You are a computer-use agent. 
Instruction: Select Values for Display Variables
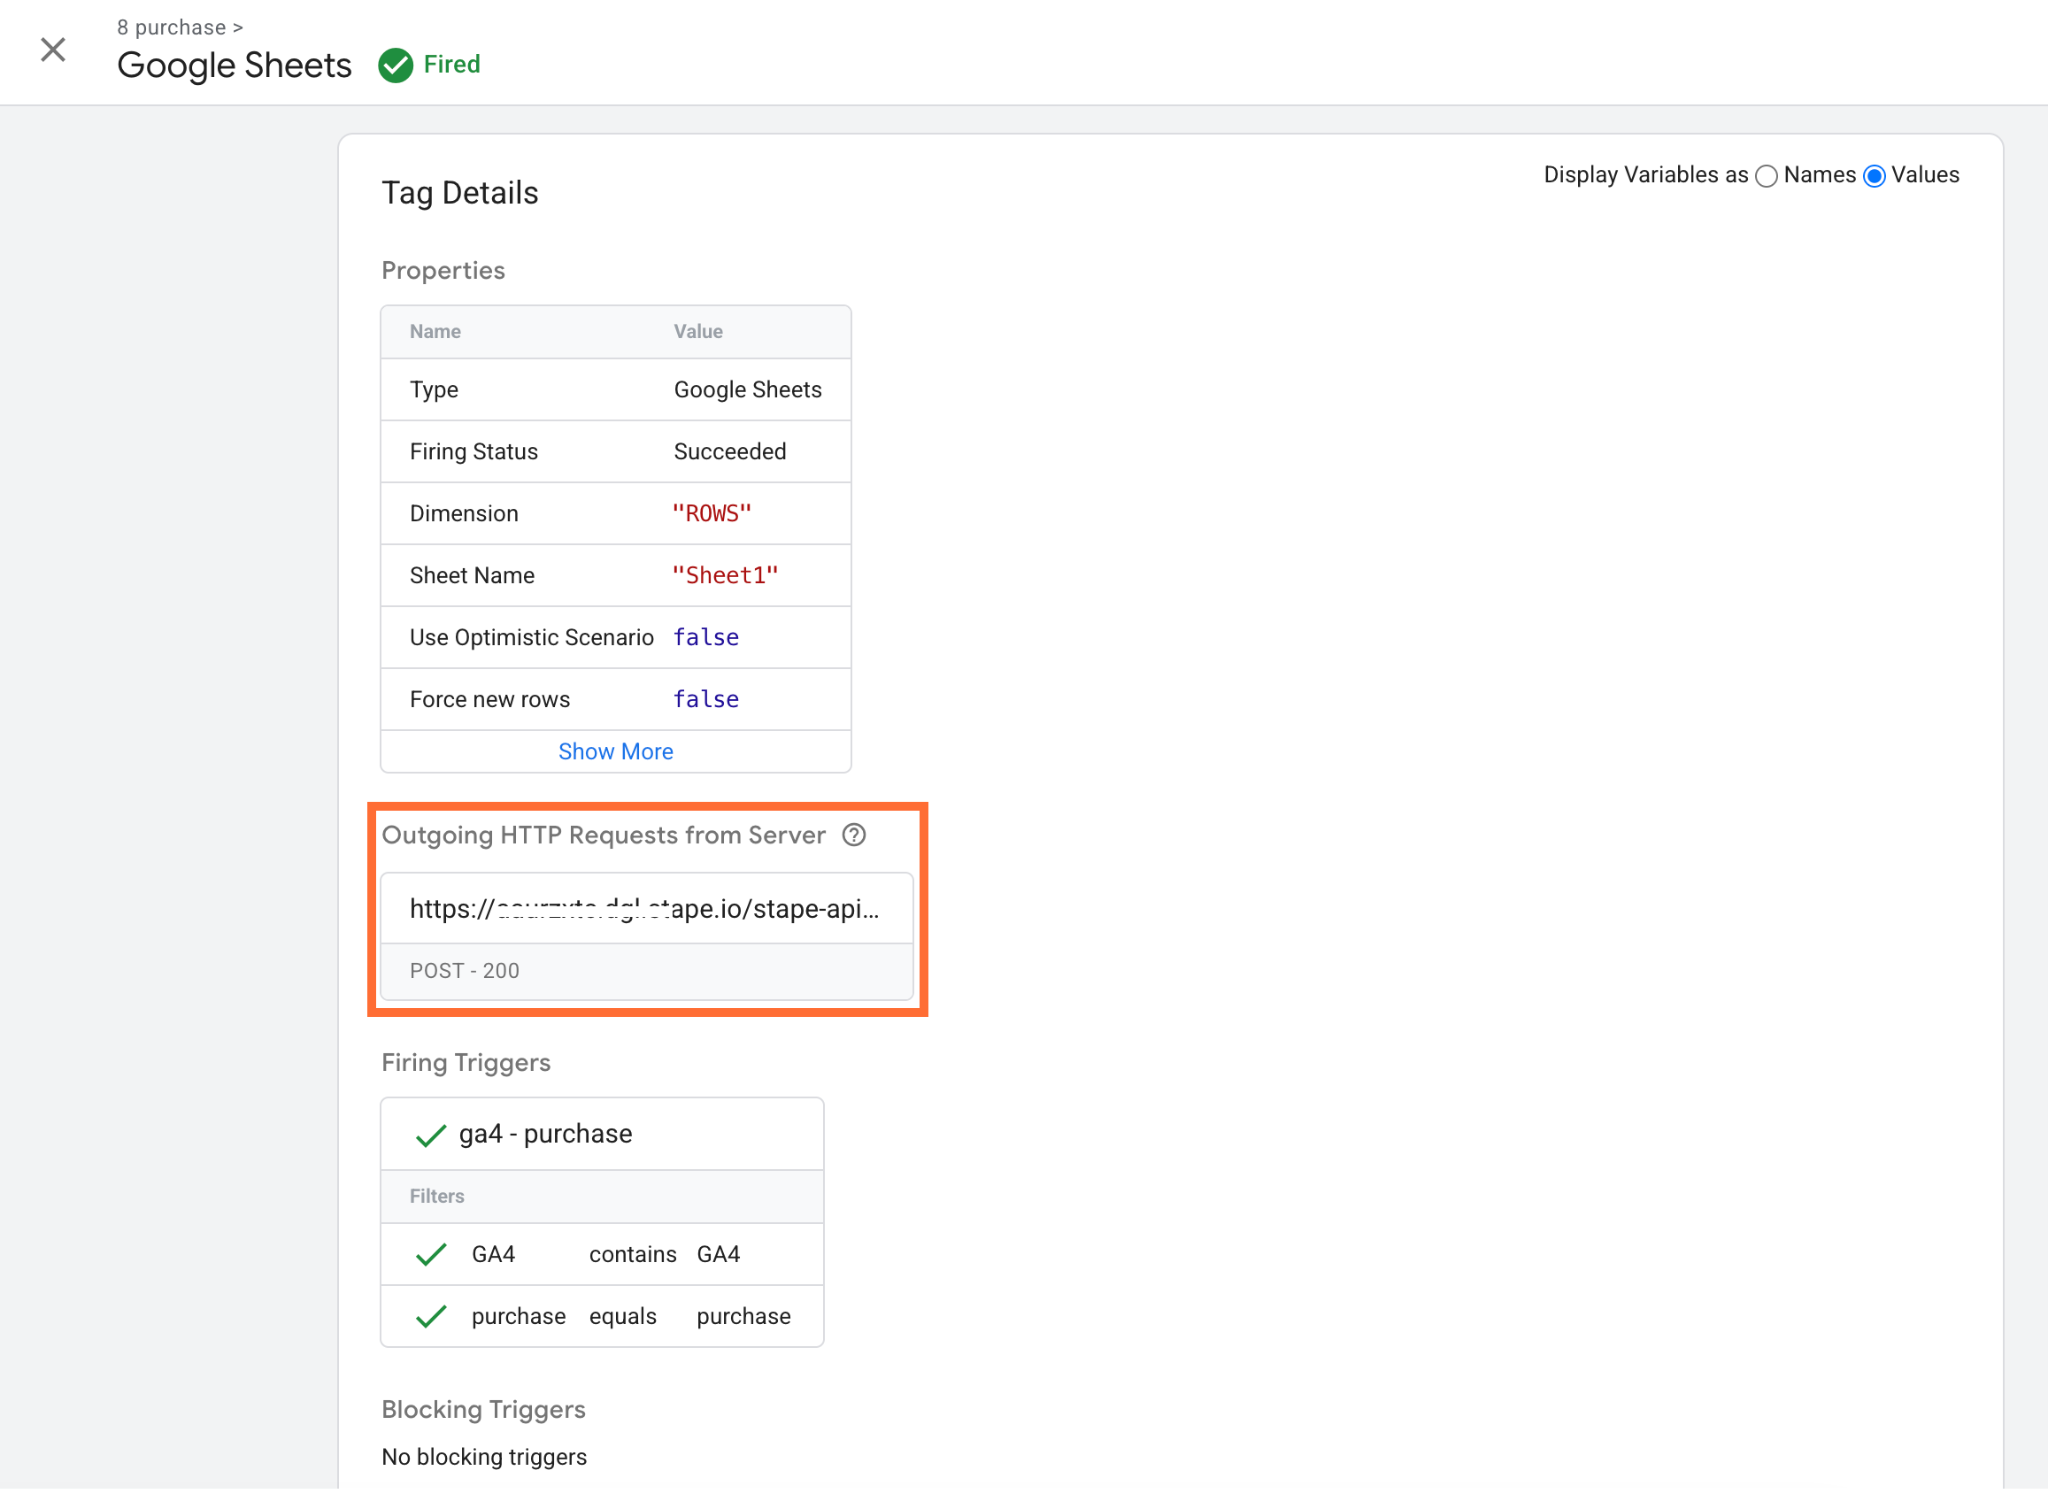click(1875, 176)
